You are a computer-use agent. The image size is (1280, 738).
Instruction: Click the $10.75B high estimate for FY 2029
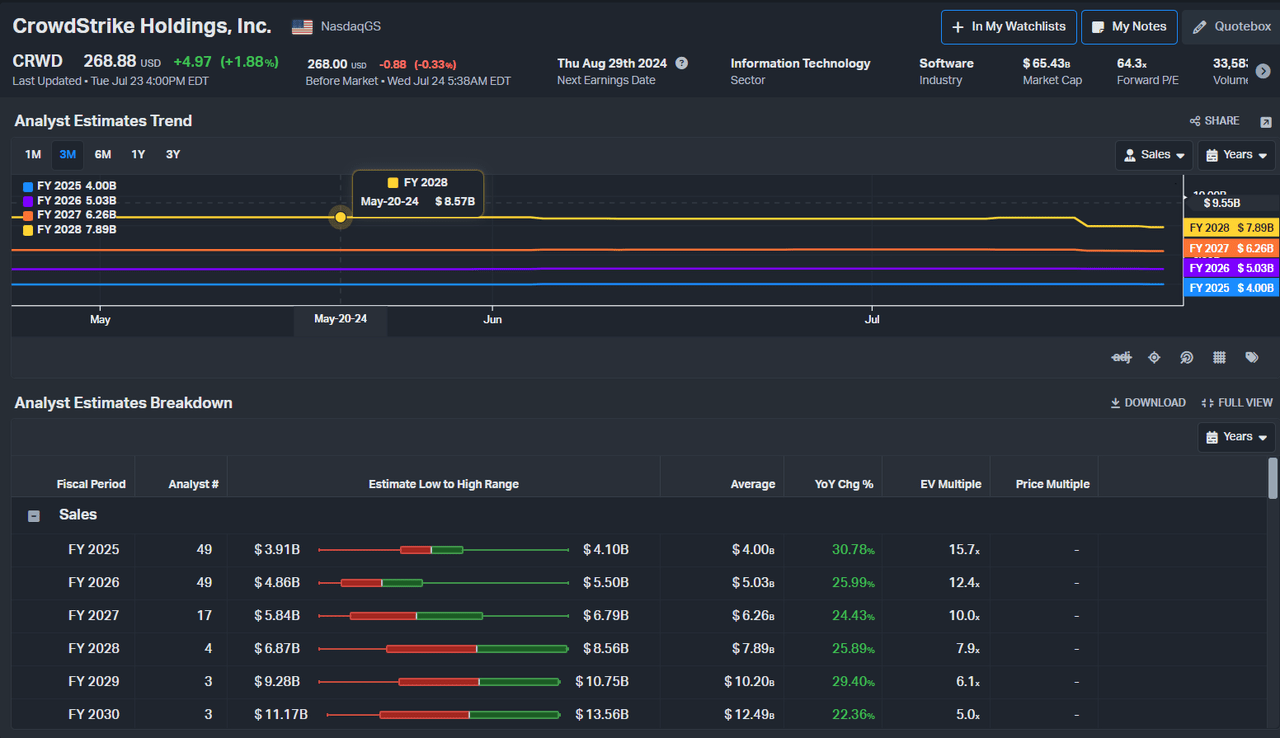602,682
